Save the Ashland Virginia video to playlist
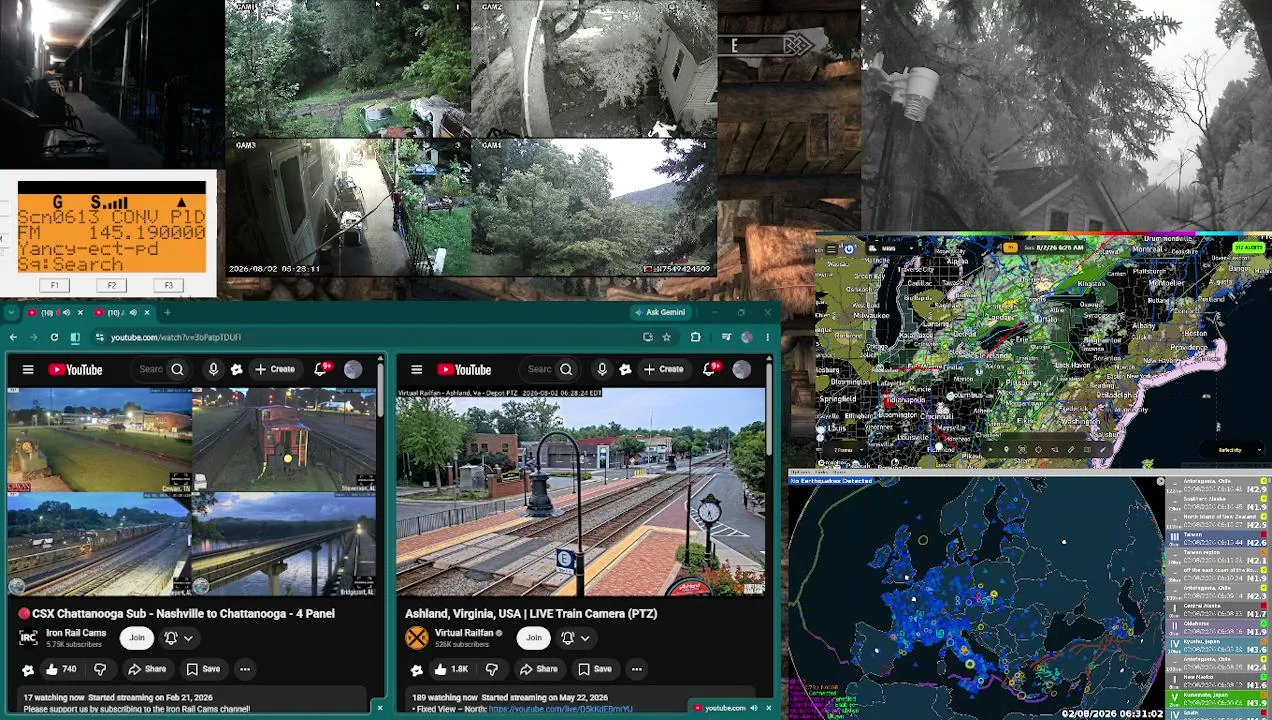1272x720 pixels. click(594, 669)
